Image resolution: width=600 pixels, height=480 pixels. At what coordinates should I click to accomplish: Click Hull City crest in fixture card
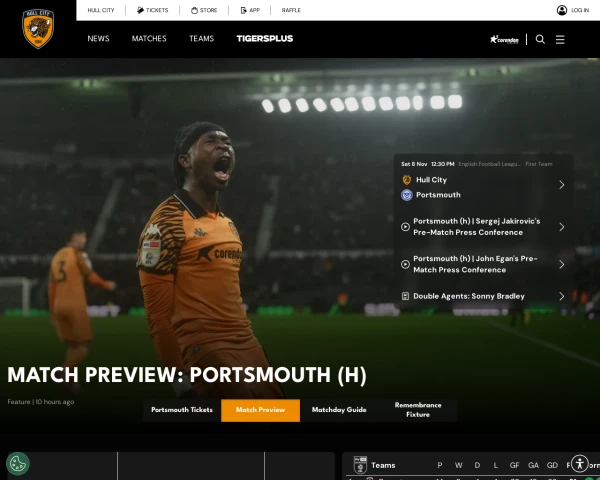[407, 180]
